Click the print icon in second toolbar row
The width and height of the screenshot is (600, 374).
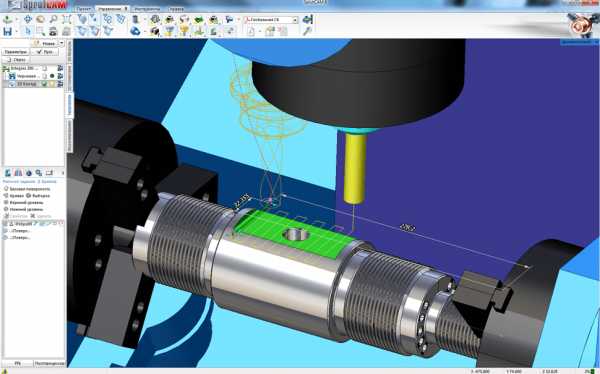click(53, 31)
